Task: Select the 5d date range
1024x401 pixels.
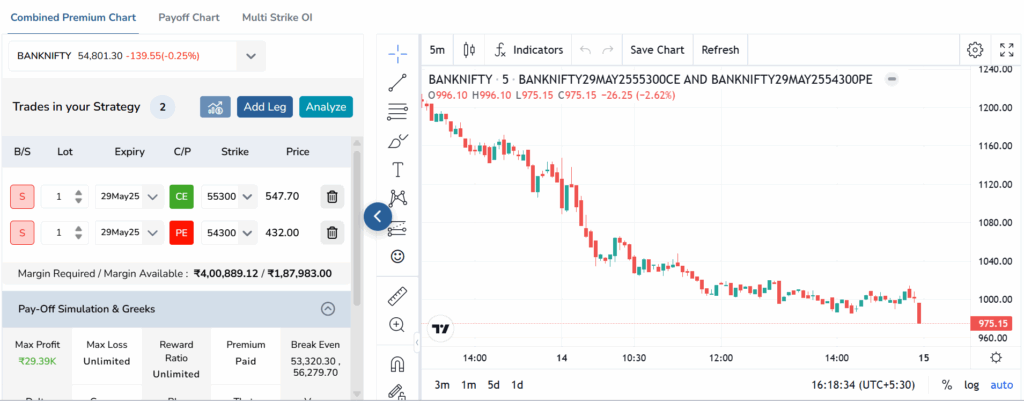Action: pos(493,385)
